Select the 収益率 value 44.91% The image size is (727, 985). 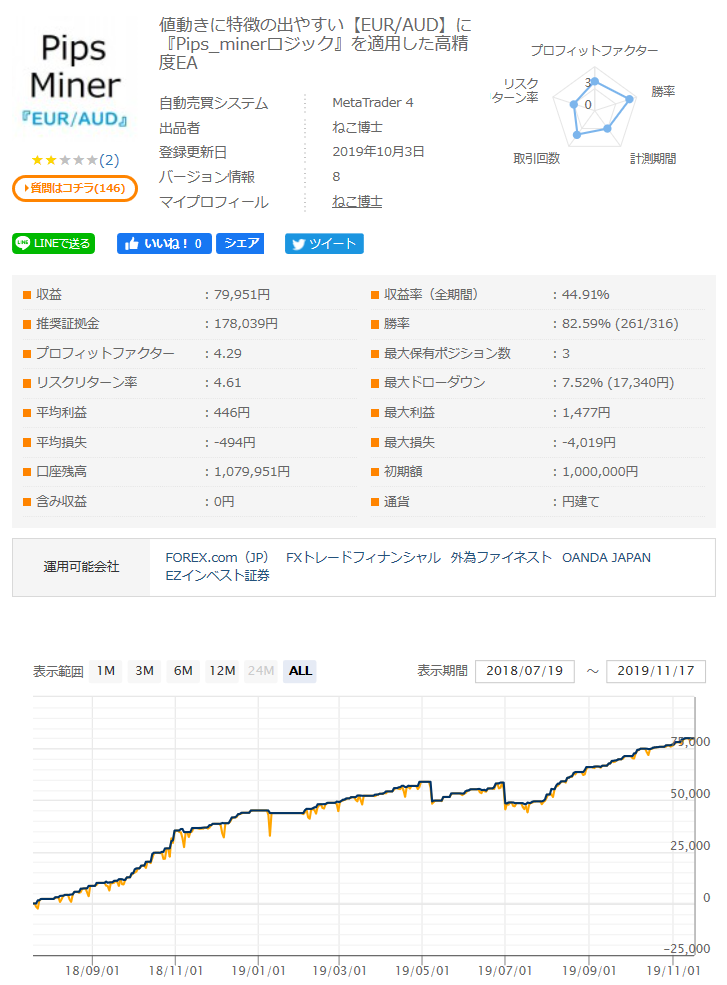tap(586, 295)
